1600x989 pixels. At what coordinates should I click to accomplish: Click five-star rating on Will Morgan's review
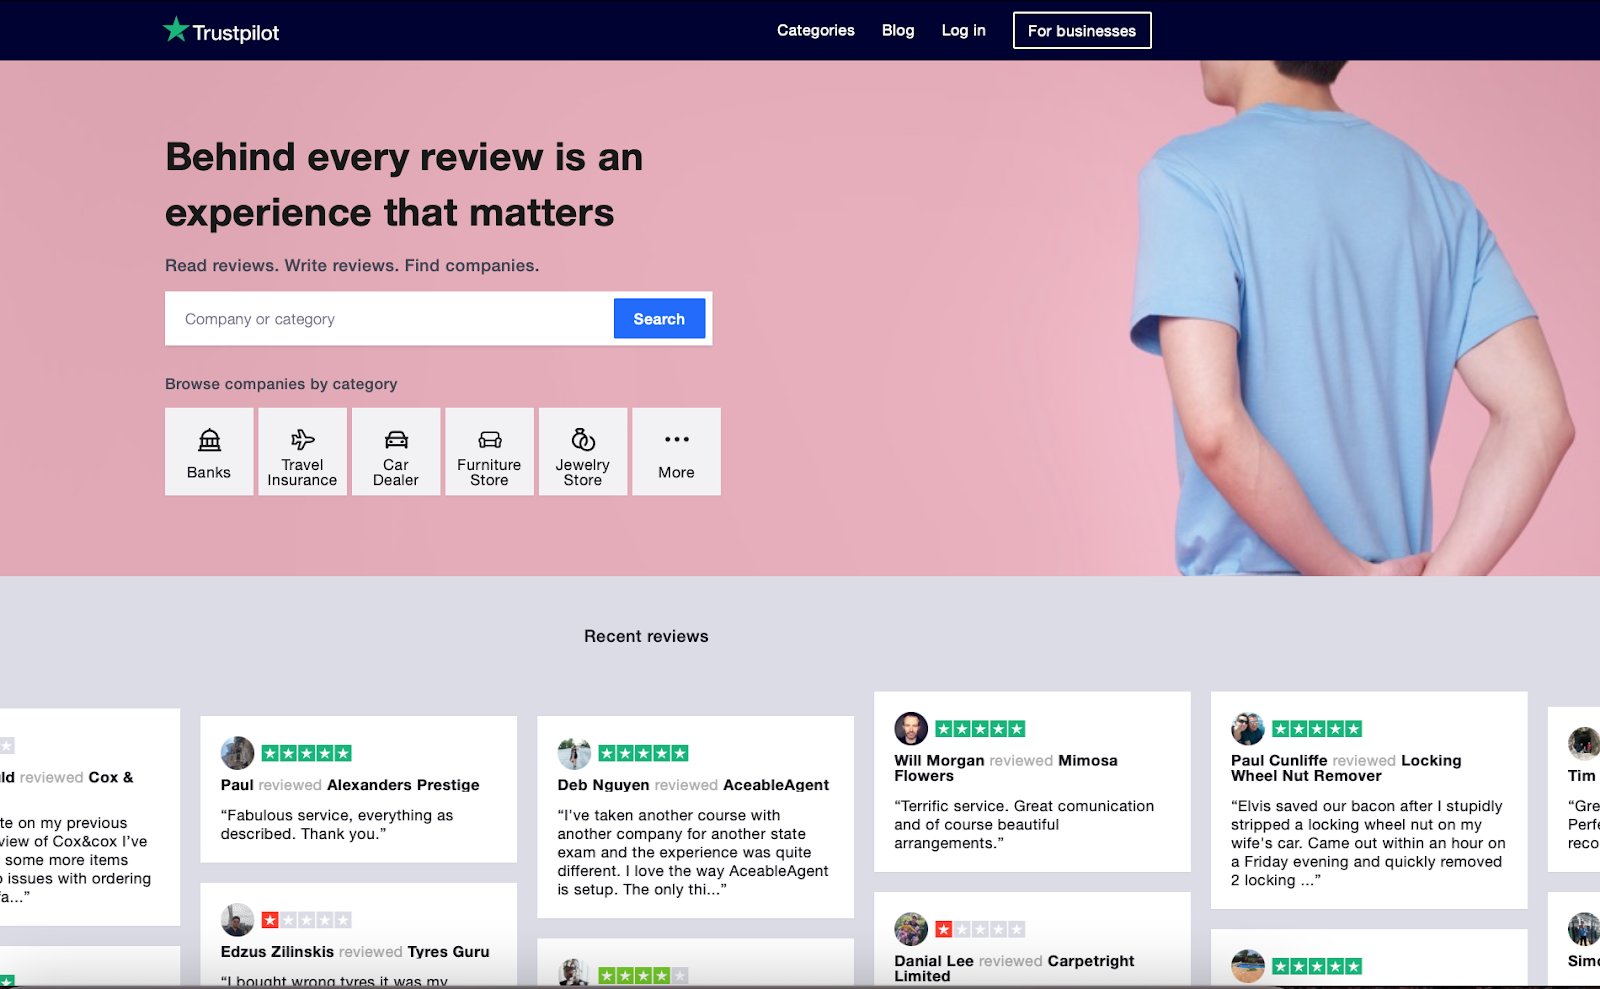[x=980, y=729]
